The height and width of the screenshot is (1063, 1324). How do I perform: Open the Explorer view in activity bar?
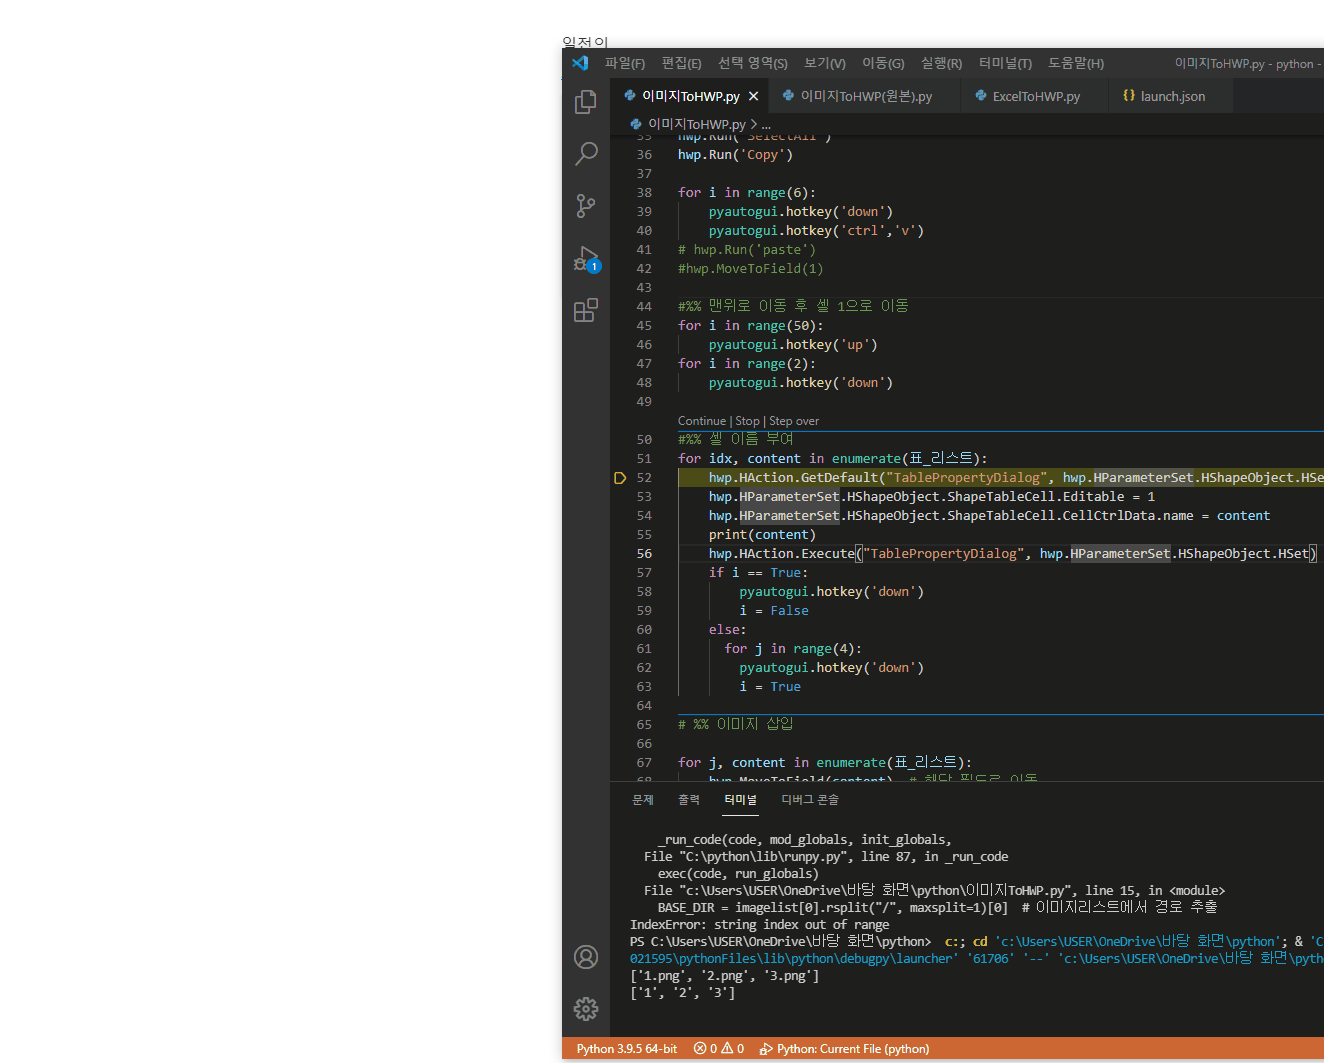point(586,102)
